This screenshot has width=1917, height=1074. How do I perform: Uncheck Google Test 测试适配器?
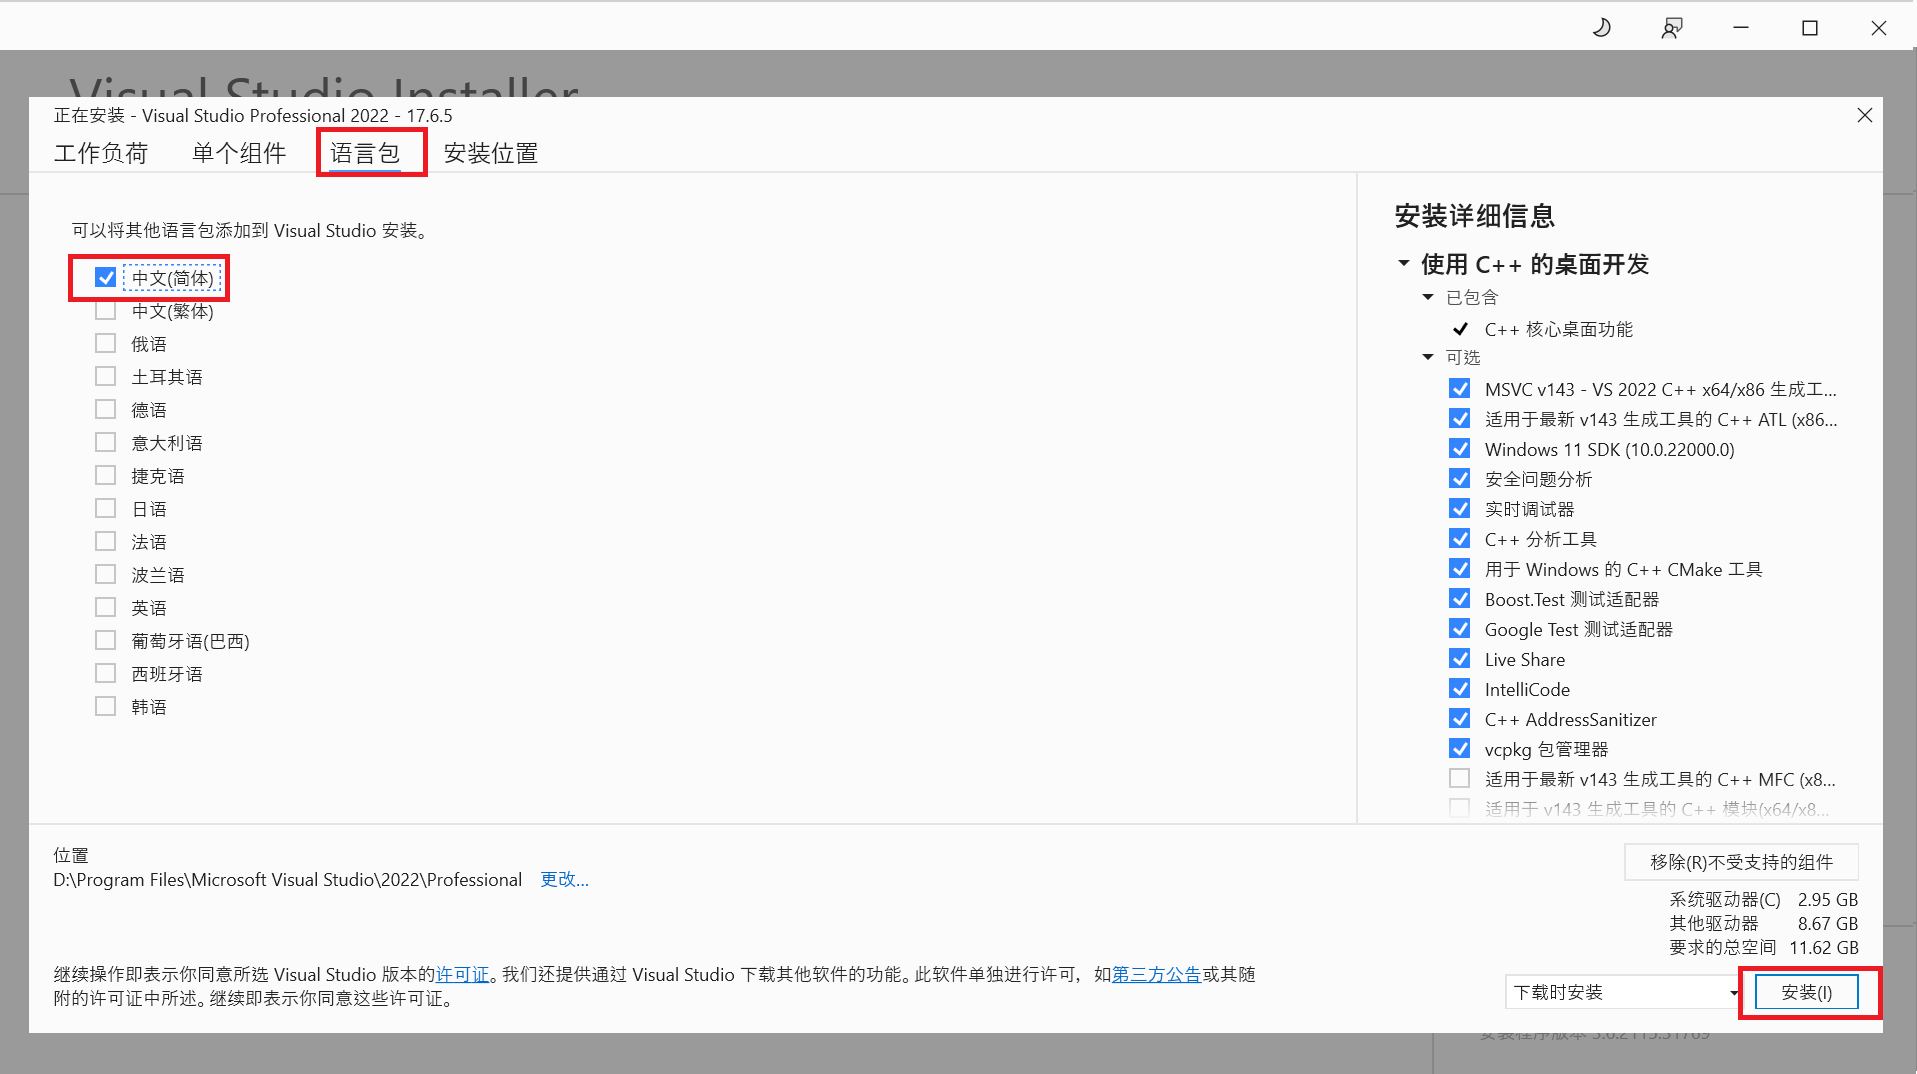coord(1460,629)
